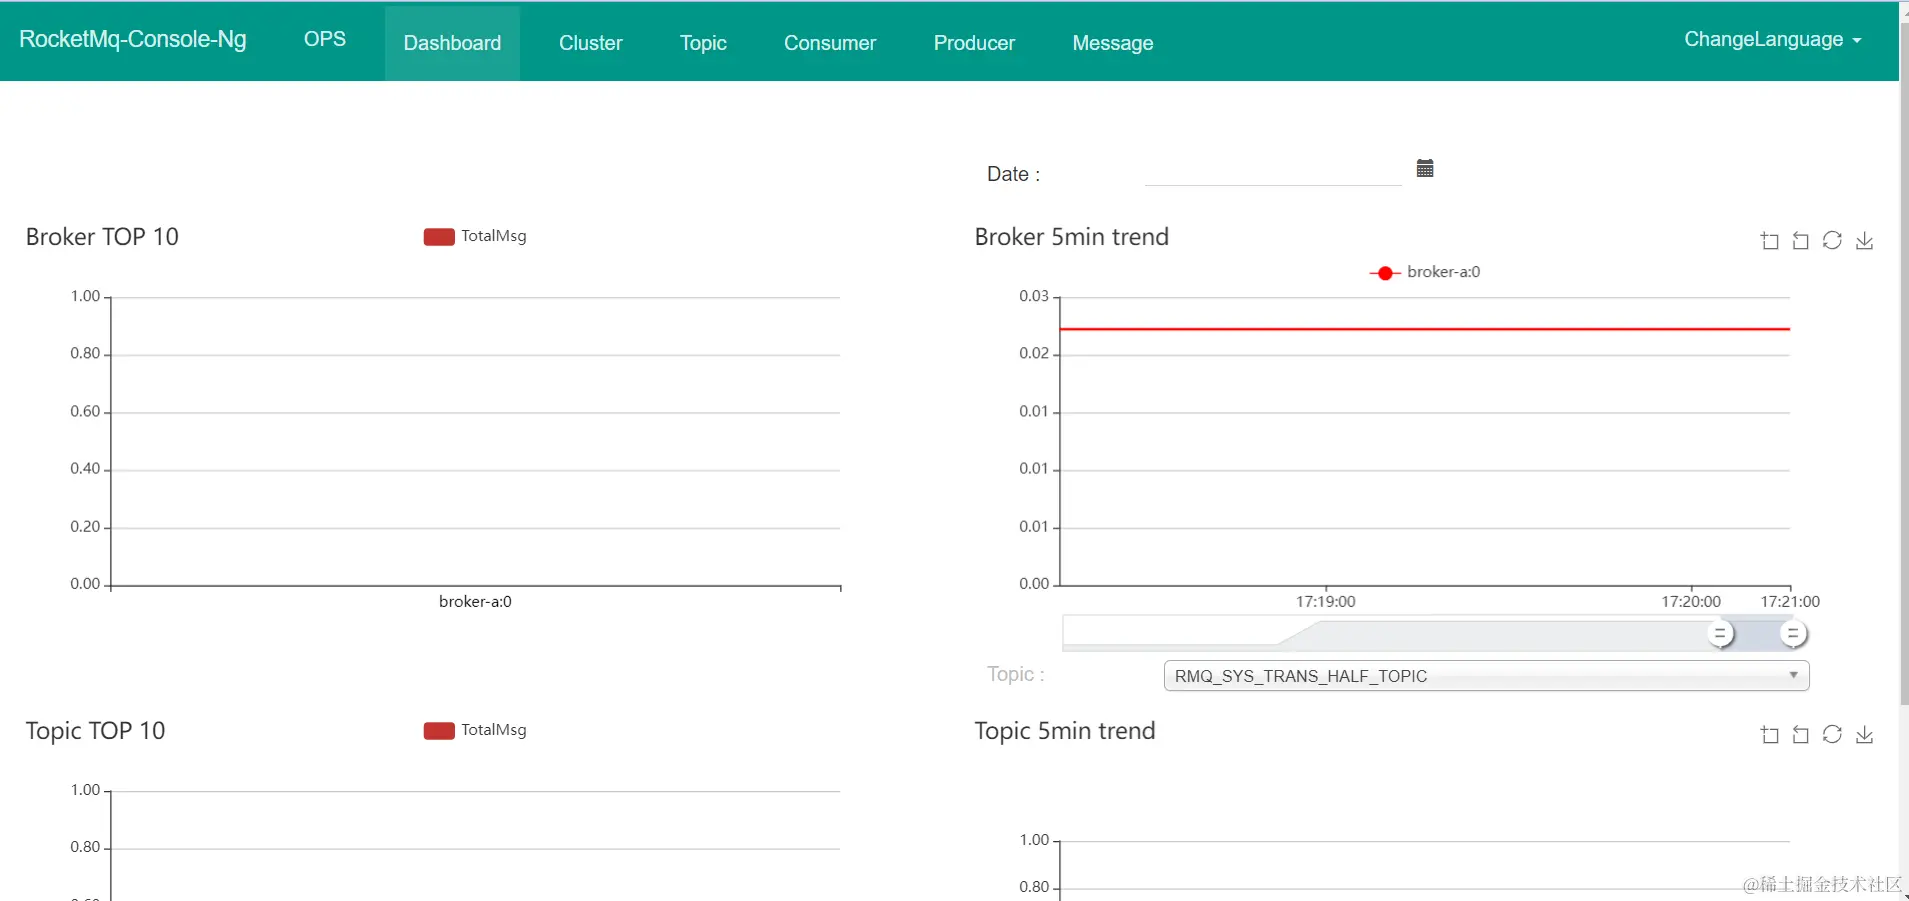The width and height of the screenshot is (1909, 901).
Task: Undo area zoom on Topic 5min trend chart
Action: [1801, 734]
